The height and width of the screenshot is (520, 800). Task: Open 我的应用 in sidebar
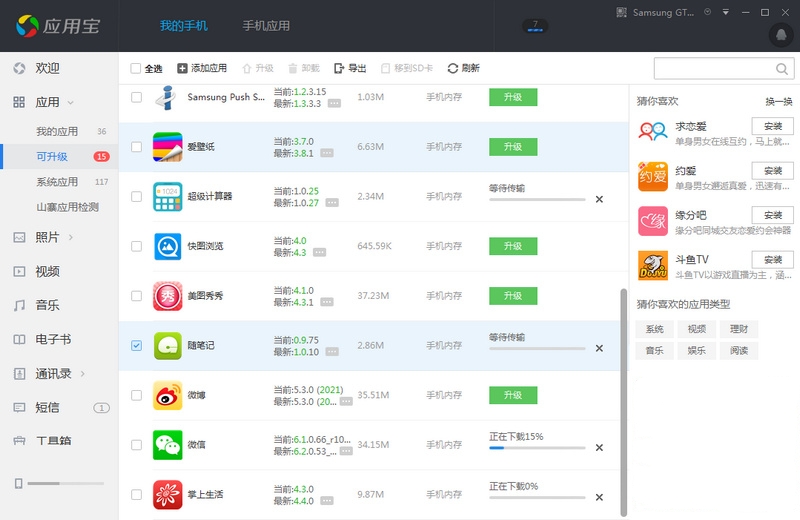pyautogui.click(x=59, y=132)
